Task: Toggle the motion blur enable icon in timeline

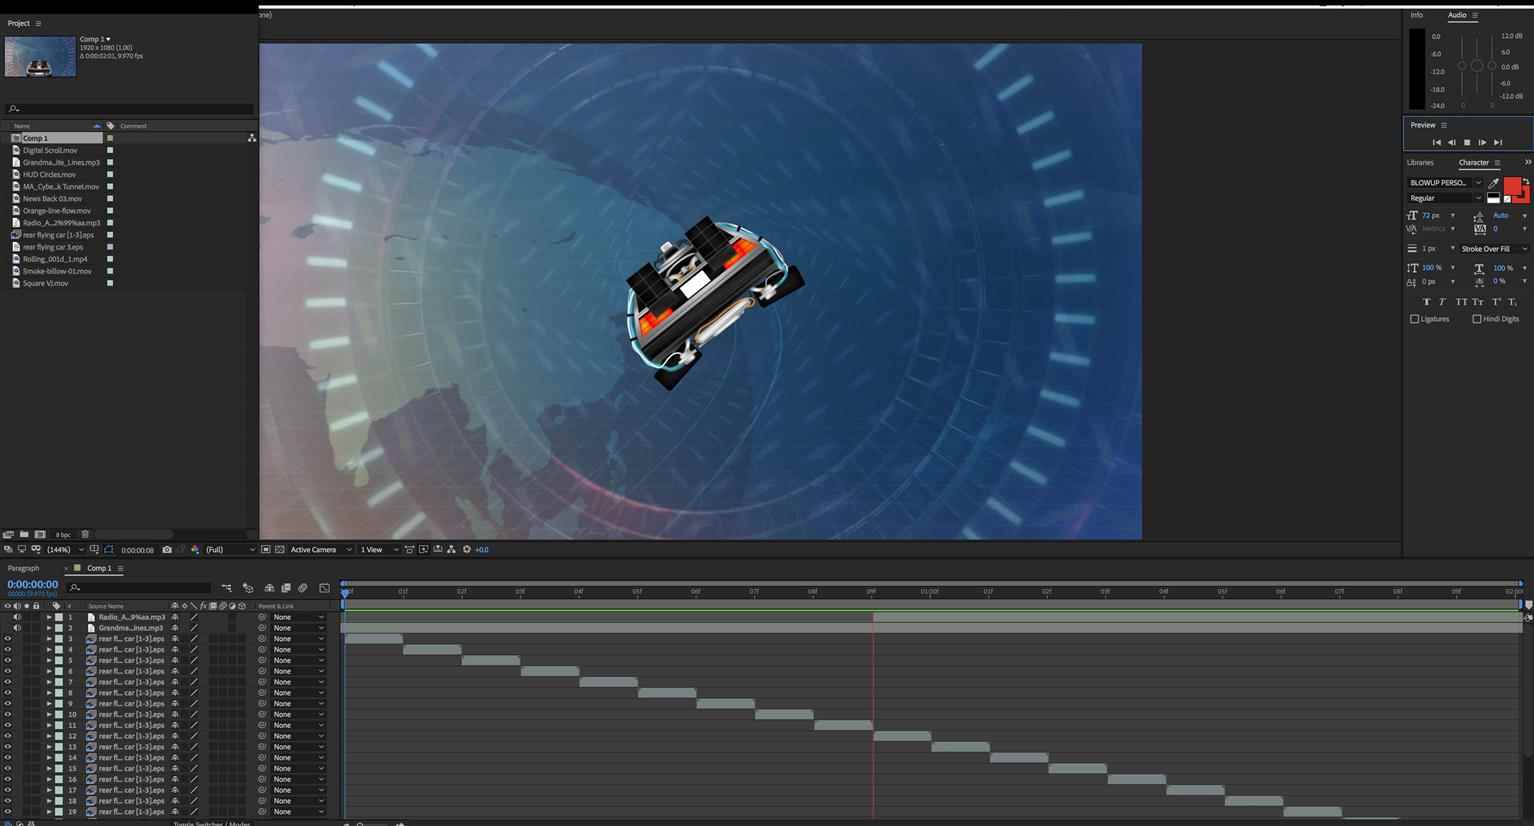Action: (303, 588)
